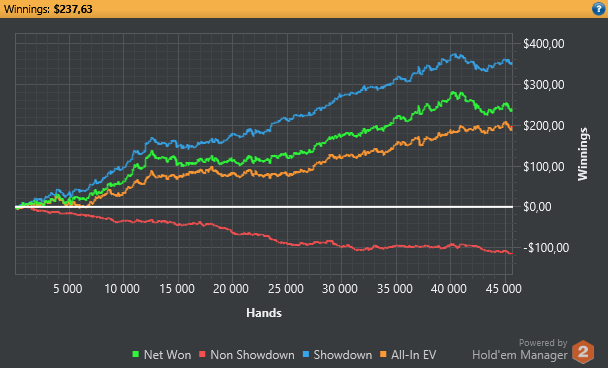This screenshot has width=608, height=368.
Task: Select the Non Showdown legend label
Action: click(252, 354)
